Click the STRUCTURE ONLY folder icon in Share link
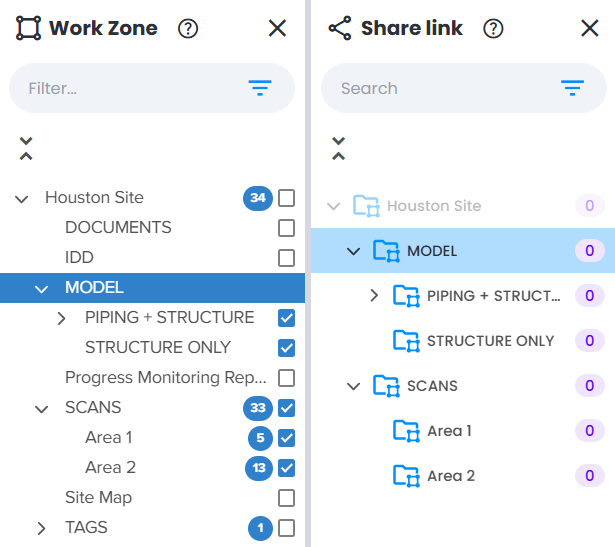Screen dimensions: 615x547 [x=406, y=341]
